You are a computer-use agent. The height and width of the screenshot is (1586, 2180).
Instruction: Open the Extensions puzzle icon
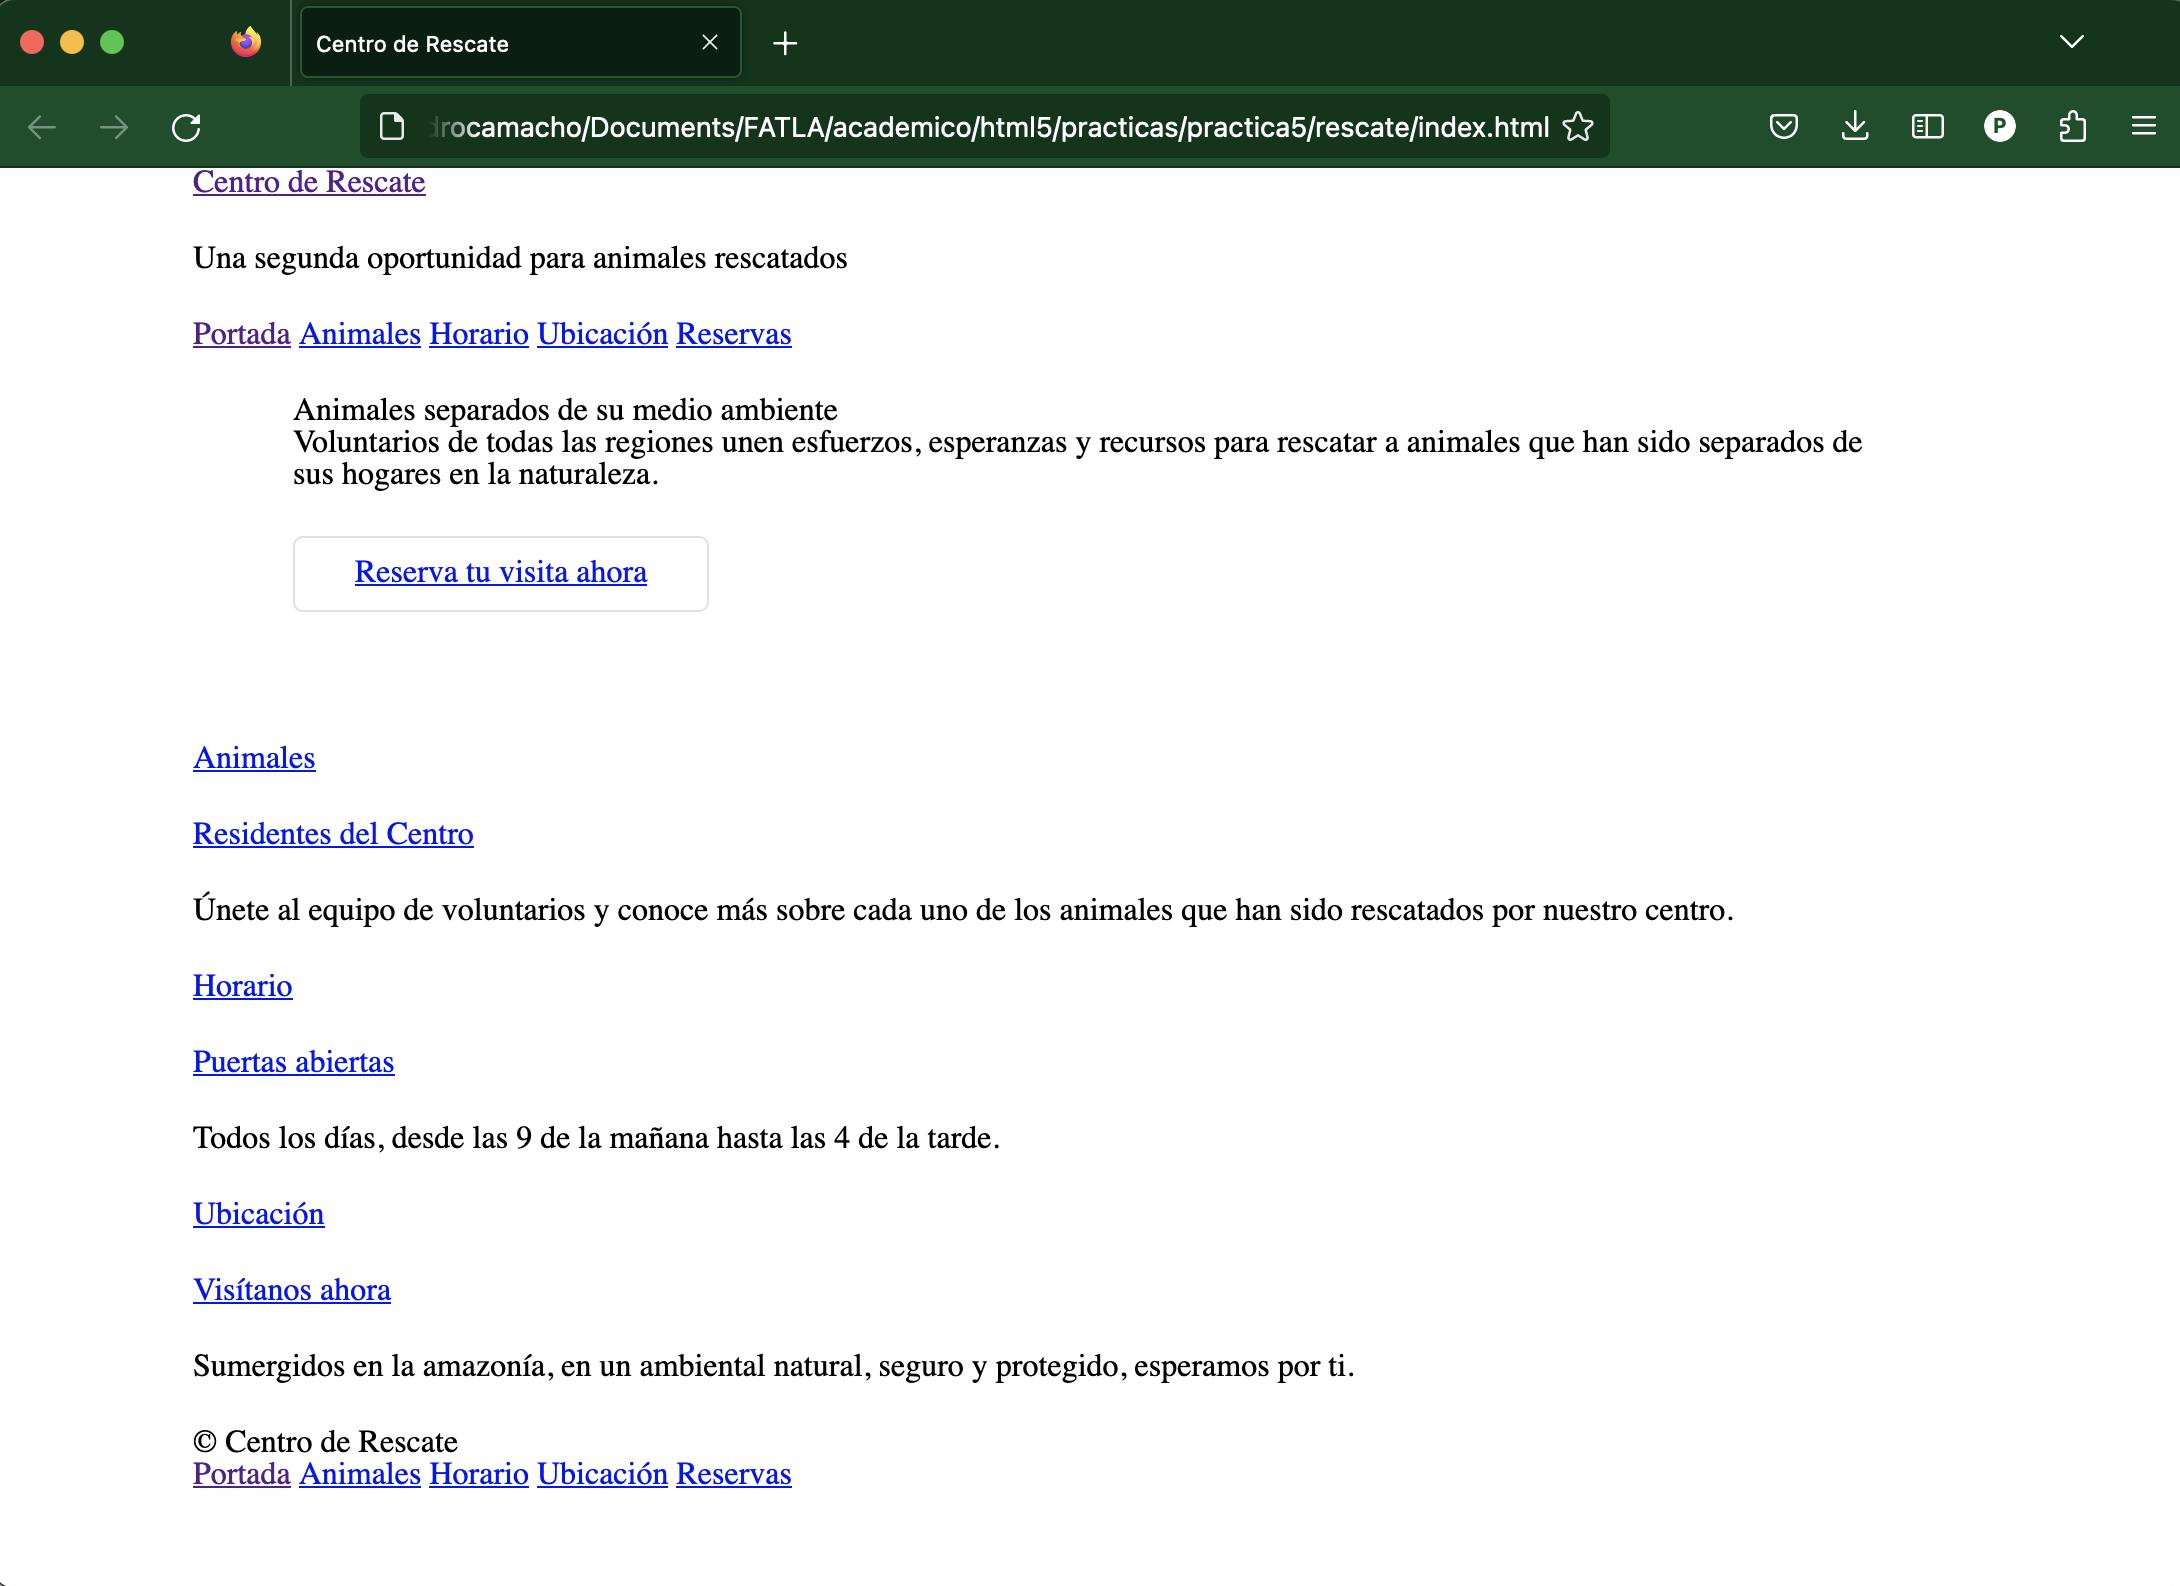point(2072,127)
